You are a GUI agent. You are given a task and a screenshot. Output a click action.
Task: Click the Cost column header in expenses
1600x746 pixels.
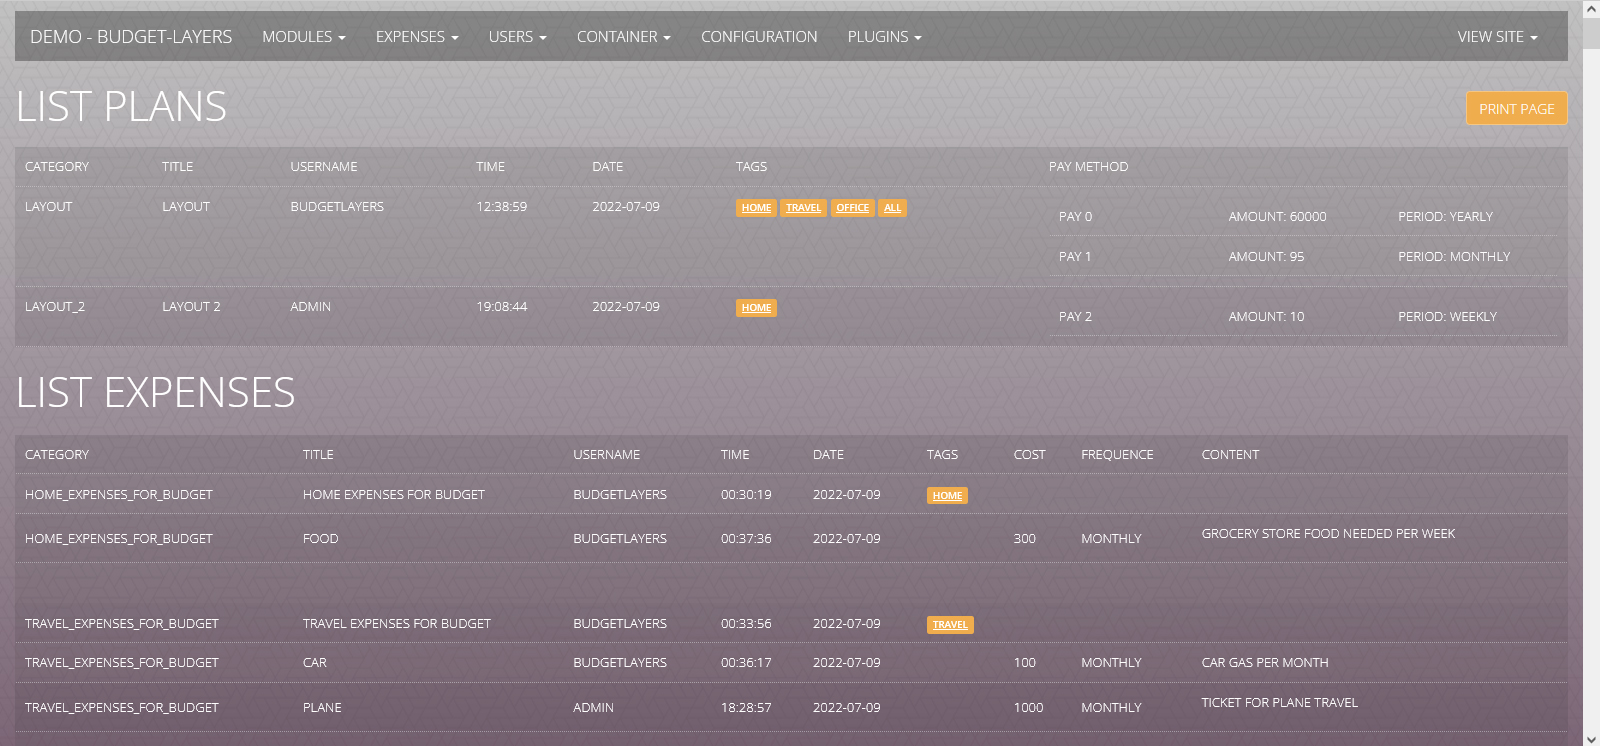point(1029,455)
